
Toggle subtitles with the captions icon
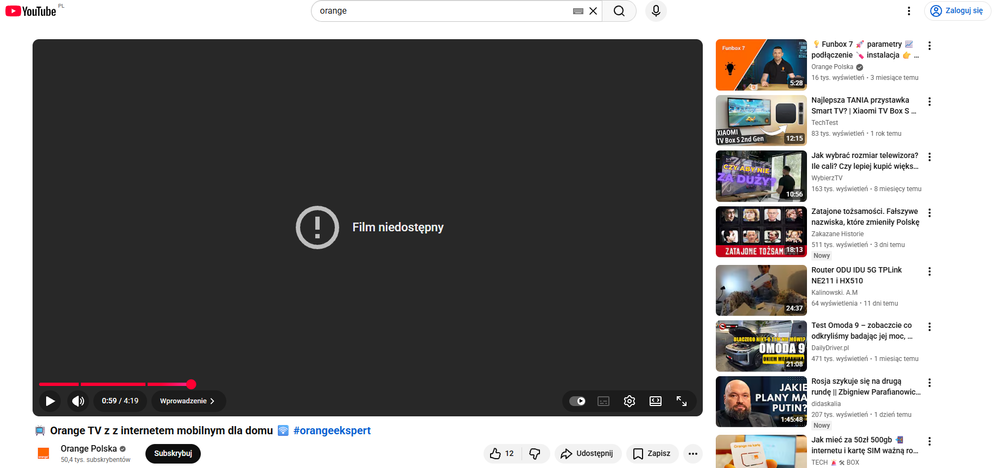coord(603,401)
